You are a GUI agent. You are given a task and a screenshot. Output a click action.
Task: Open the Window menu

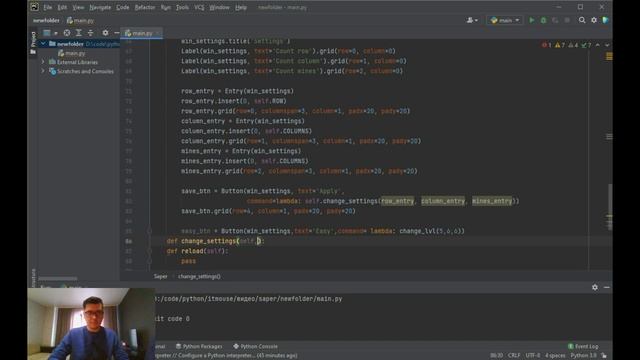tap(219, 7)
